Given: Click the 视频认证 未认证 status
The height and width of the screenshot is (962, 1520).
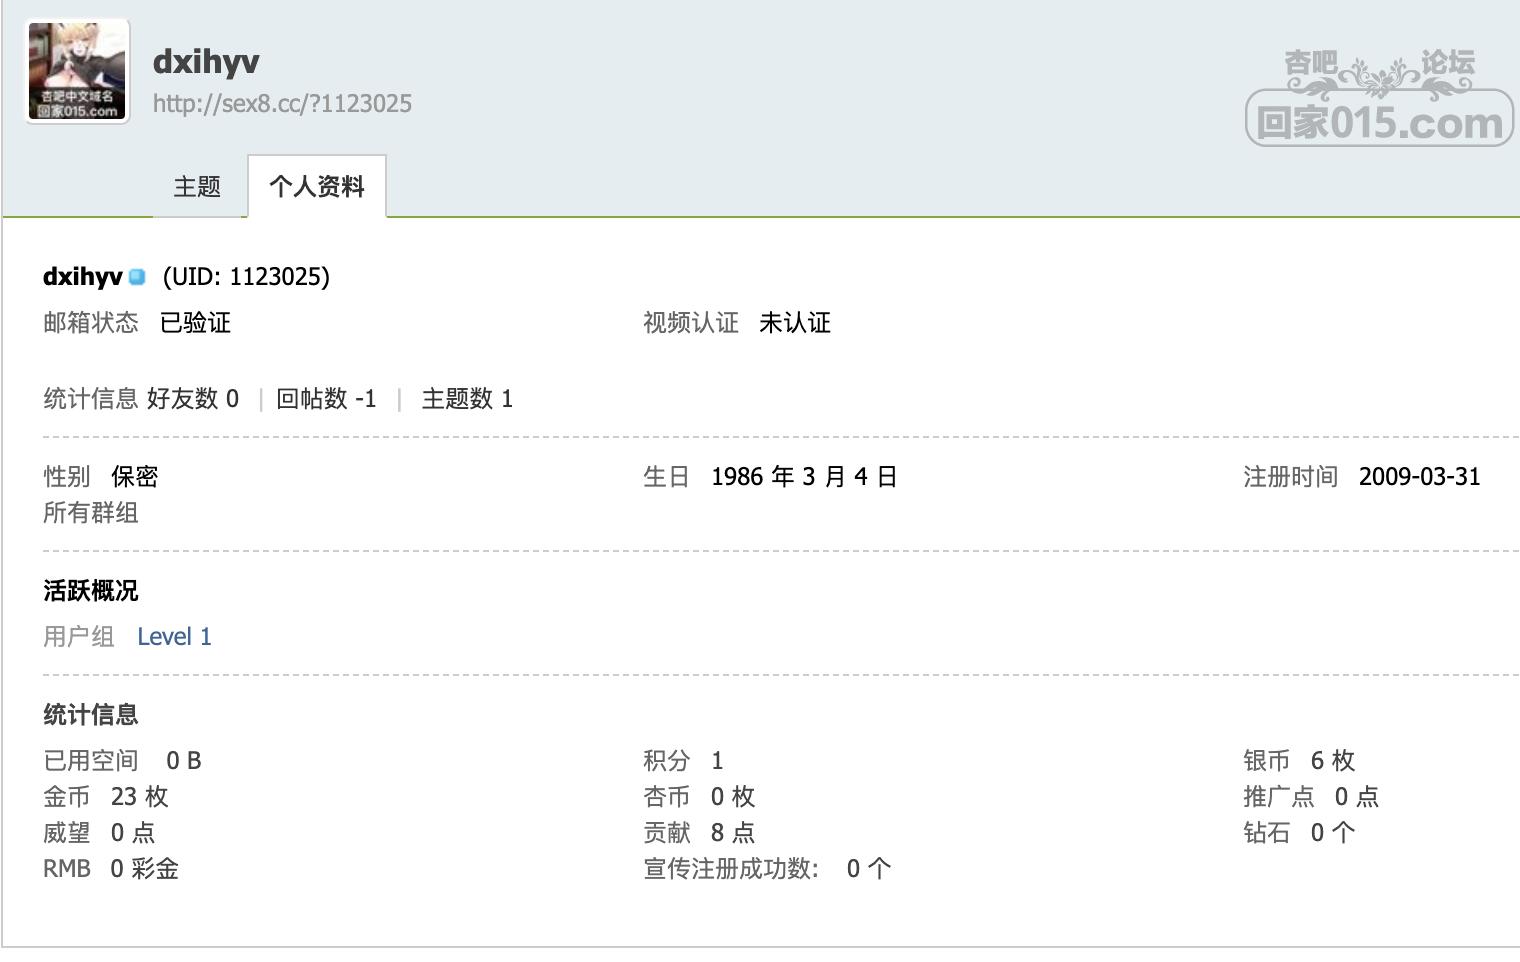Looking at the screenshot, I should point(794,323).
